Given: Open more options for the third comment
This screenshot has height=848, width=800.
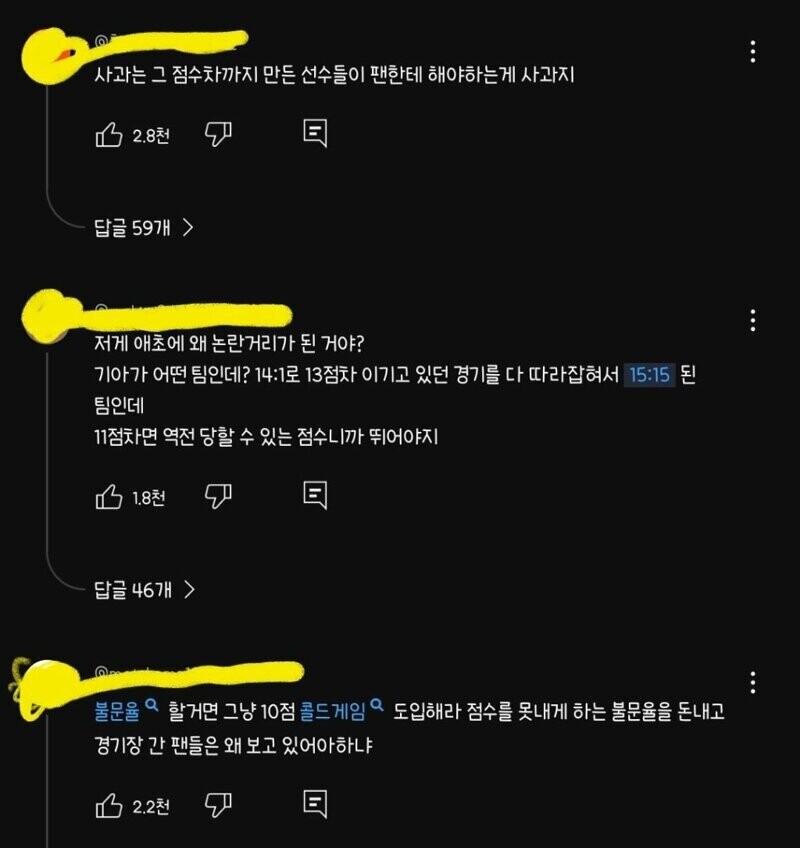Looking at the screenshot, I should [752, 683].
